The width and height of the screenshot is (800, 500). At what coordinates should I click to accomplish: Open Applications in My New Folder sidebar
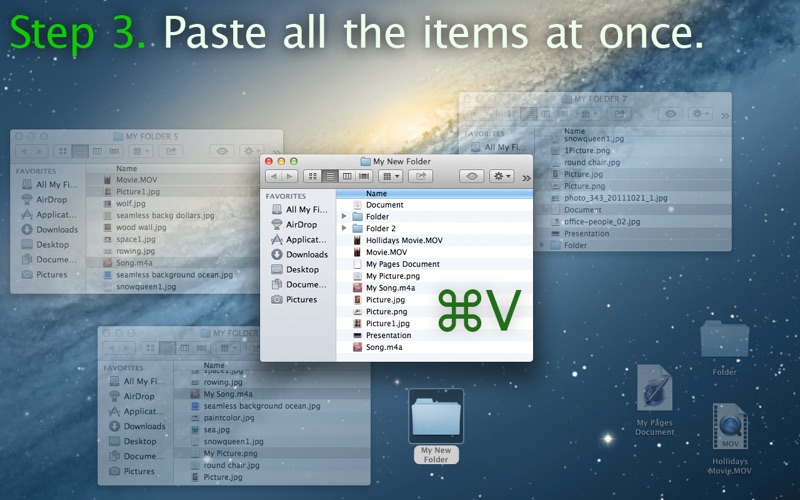pos(298,239)
